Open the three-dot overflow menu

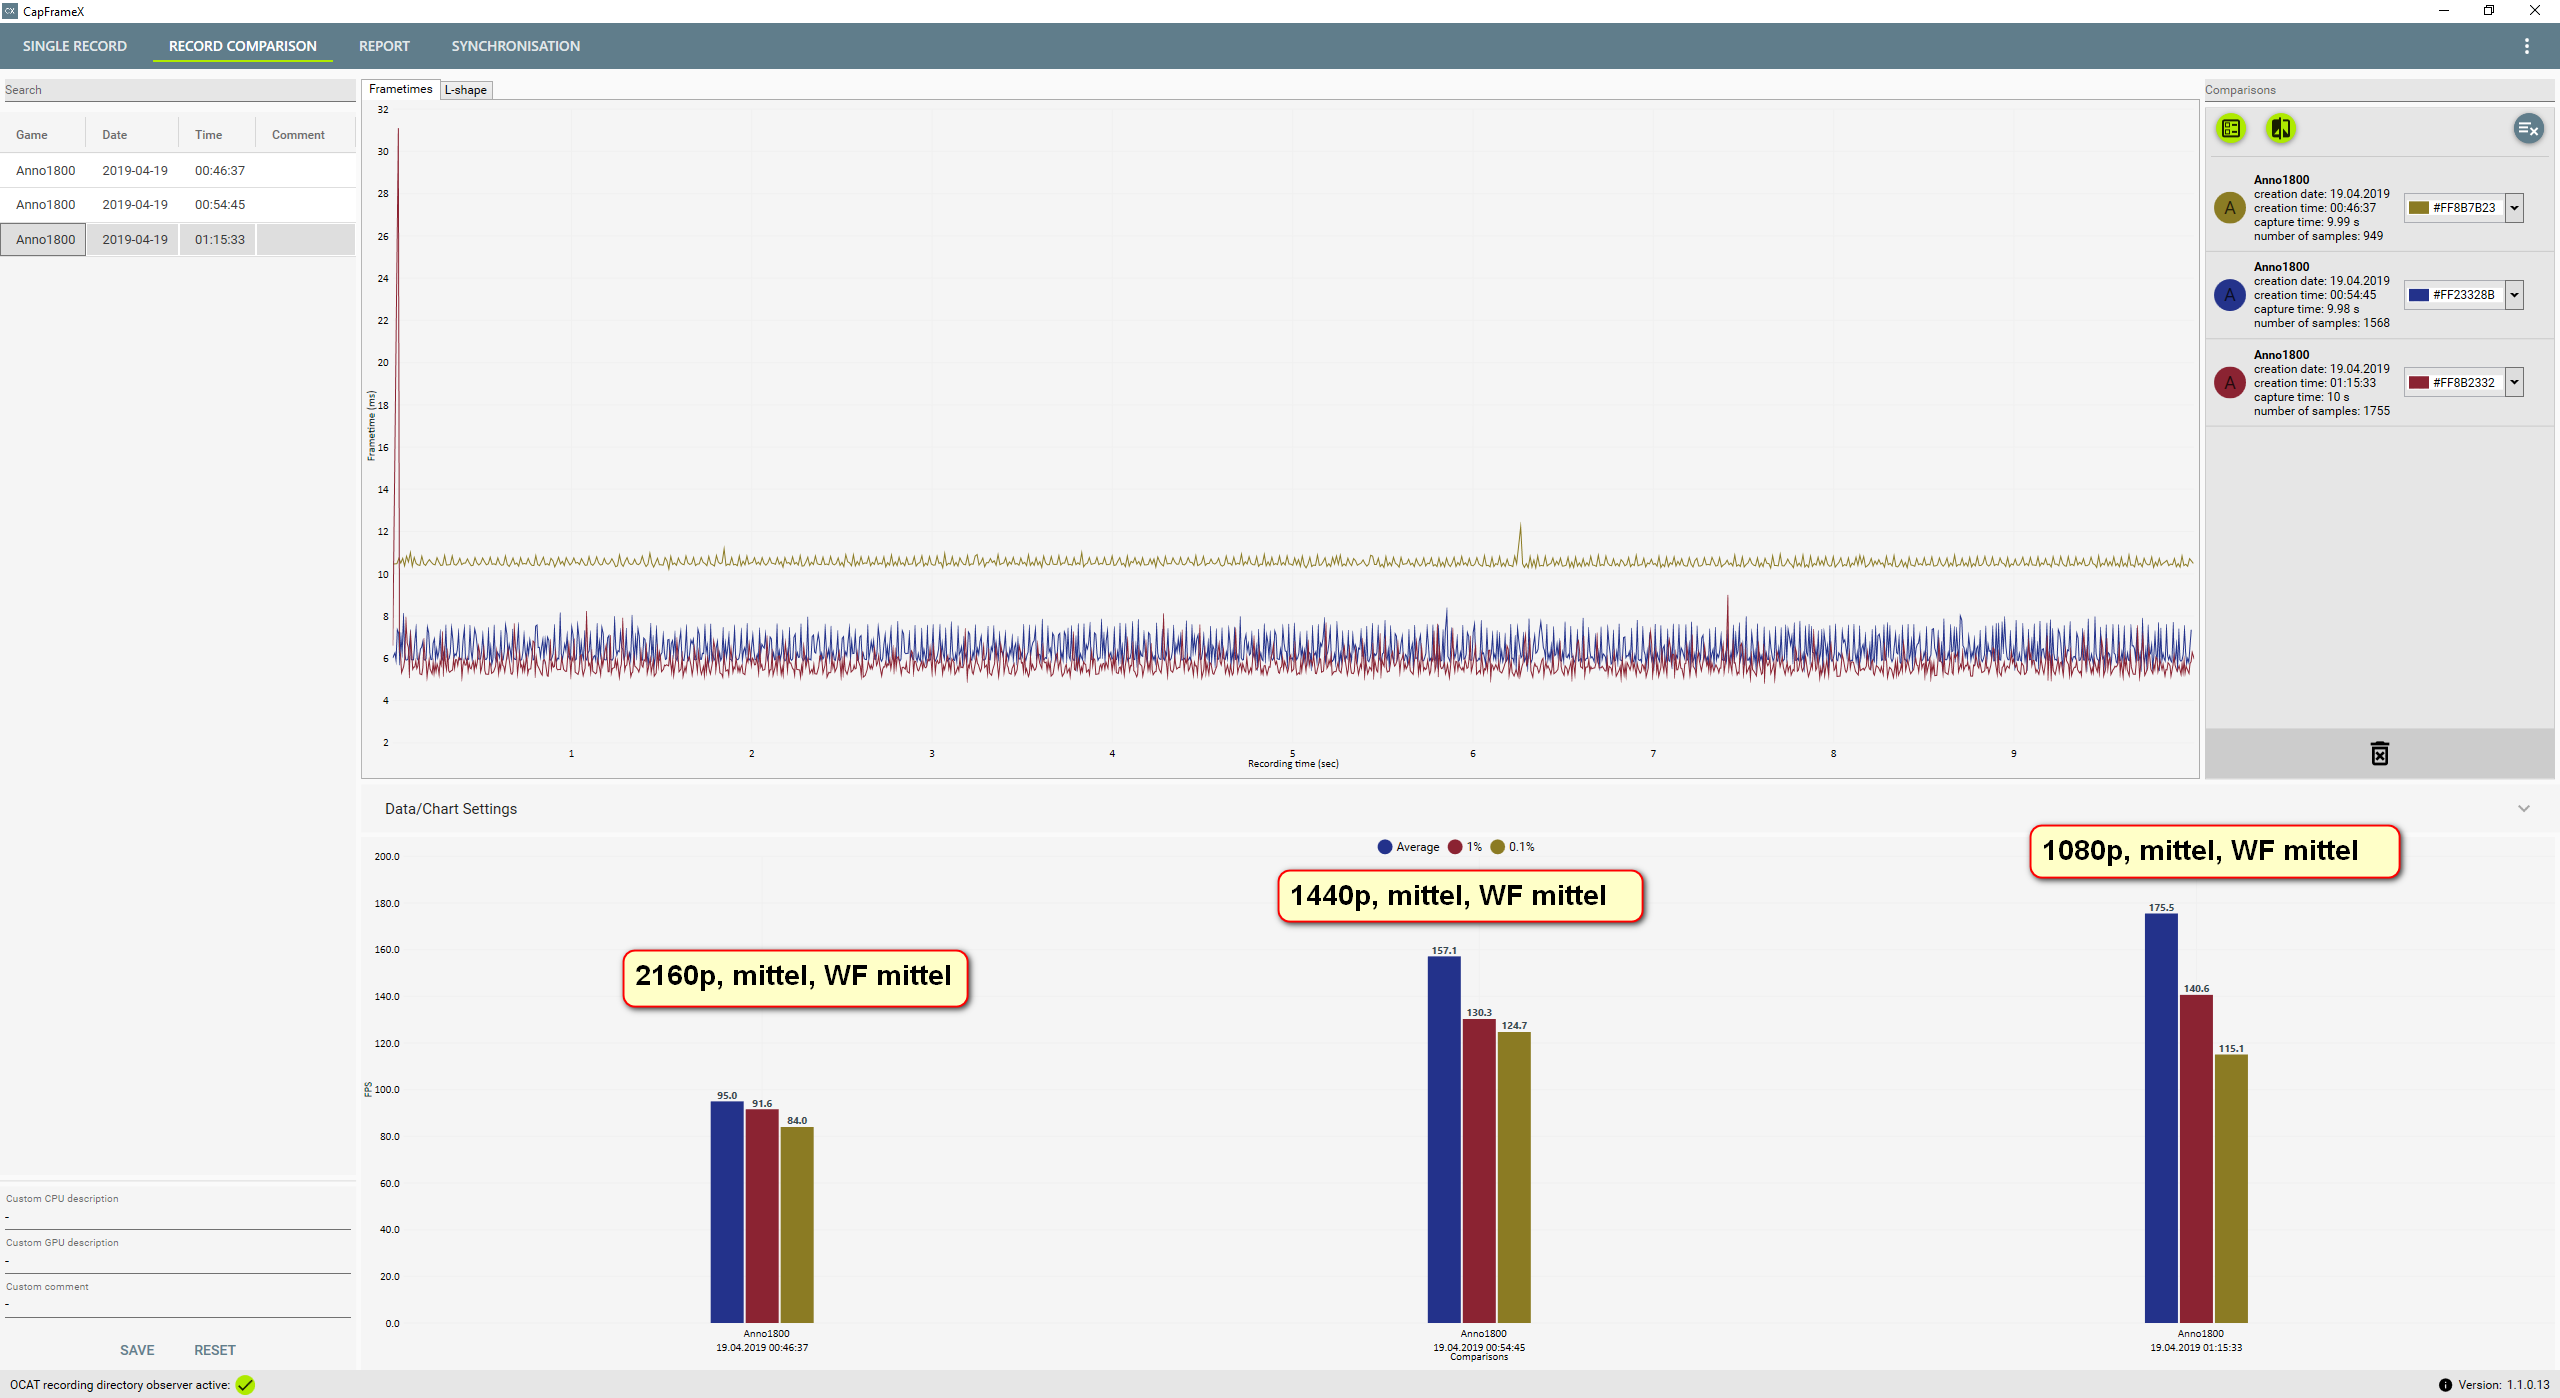pyautogui.click(x=2526, y=46)
